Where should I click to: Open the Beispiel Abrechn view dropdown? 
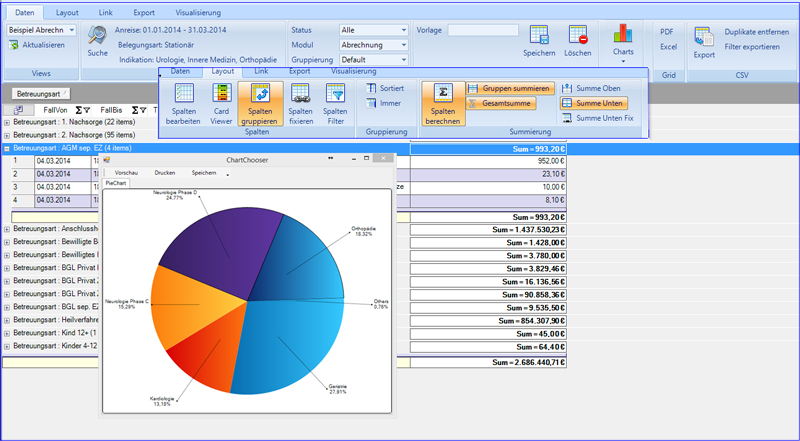(x=71, y=30)
